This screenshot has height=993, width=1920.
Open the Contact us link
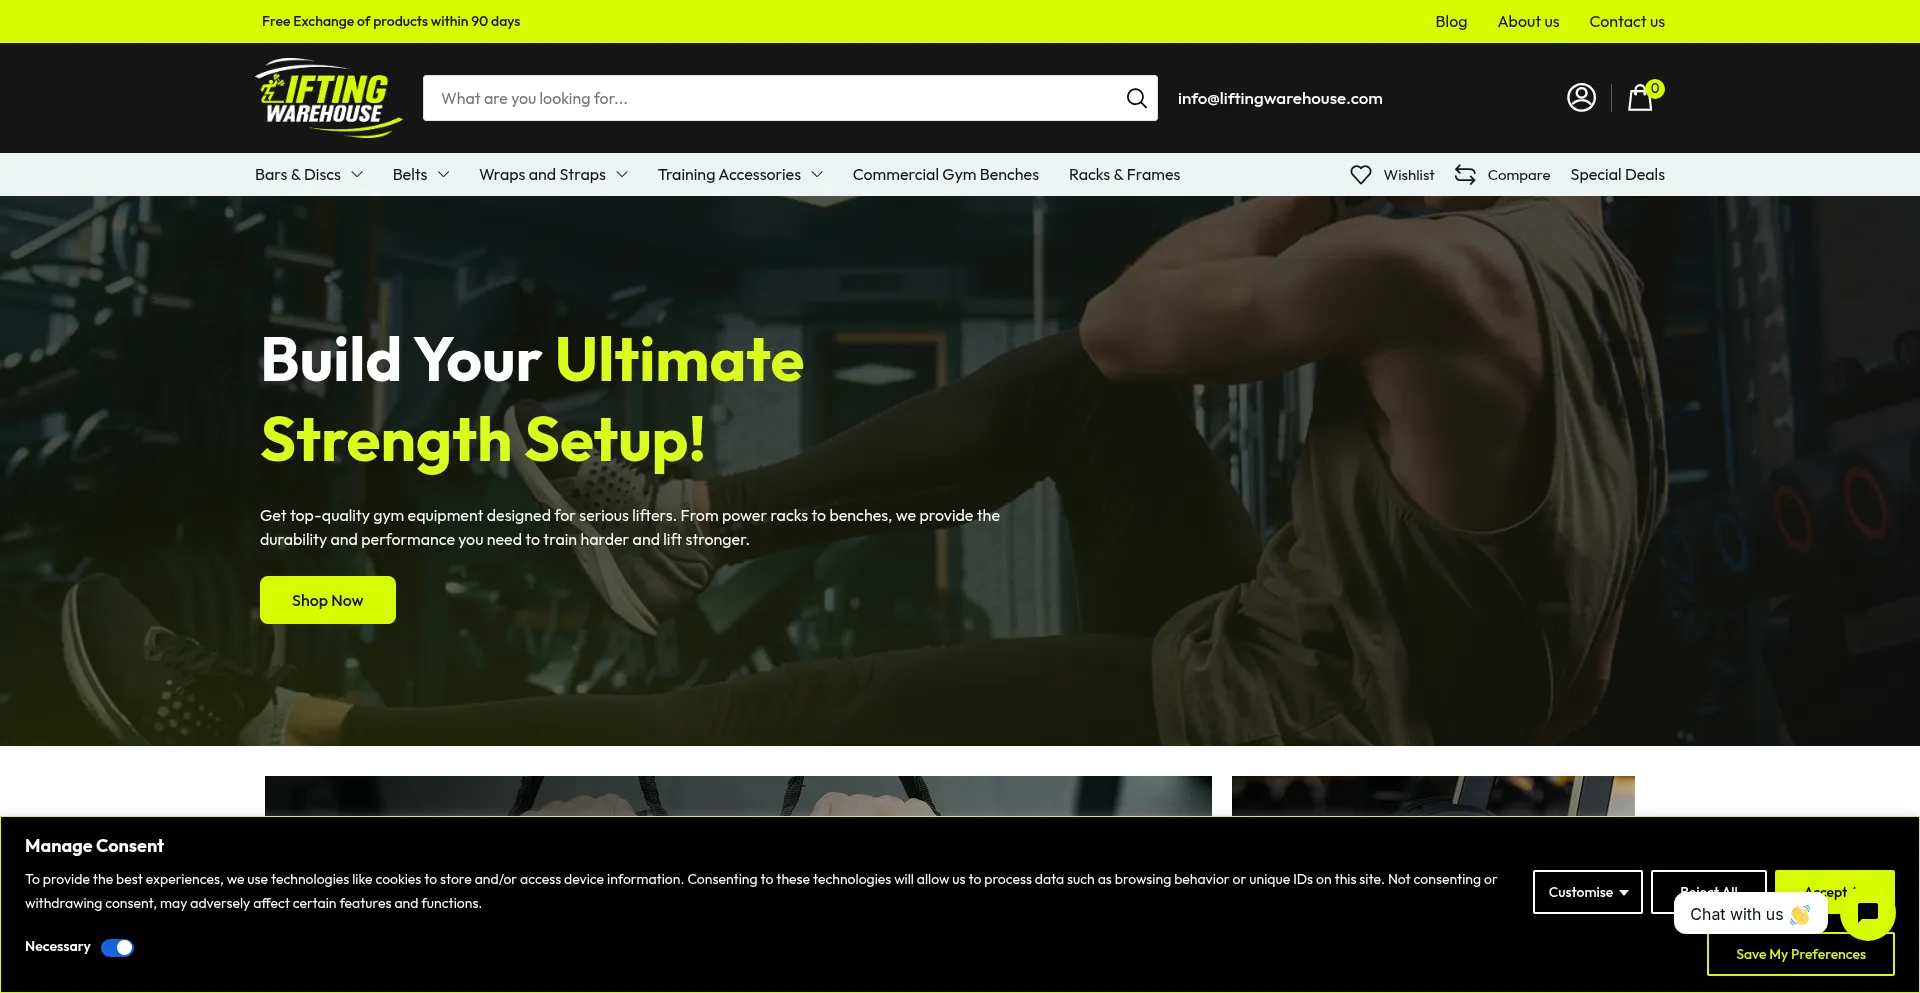1626,22
